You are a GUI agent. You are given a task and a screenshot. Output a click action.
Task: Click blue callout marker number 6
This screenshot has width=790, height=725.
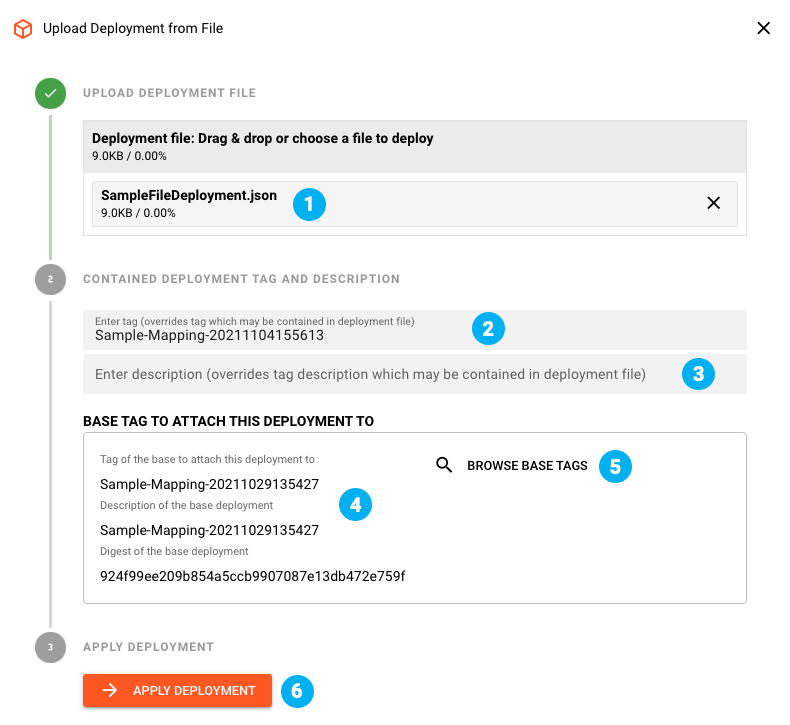point(297,690)
